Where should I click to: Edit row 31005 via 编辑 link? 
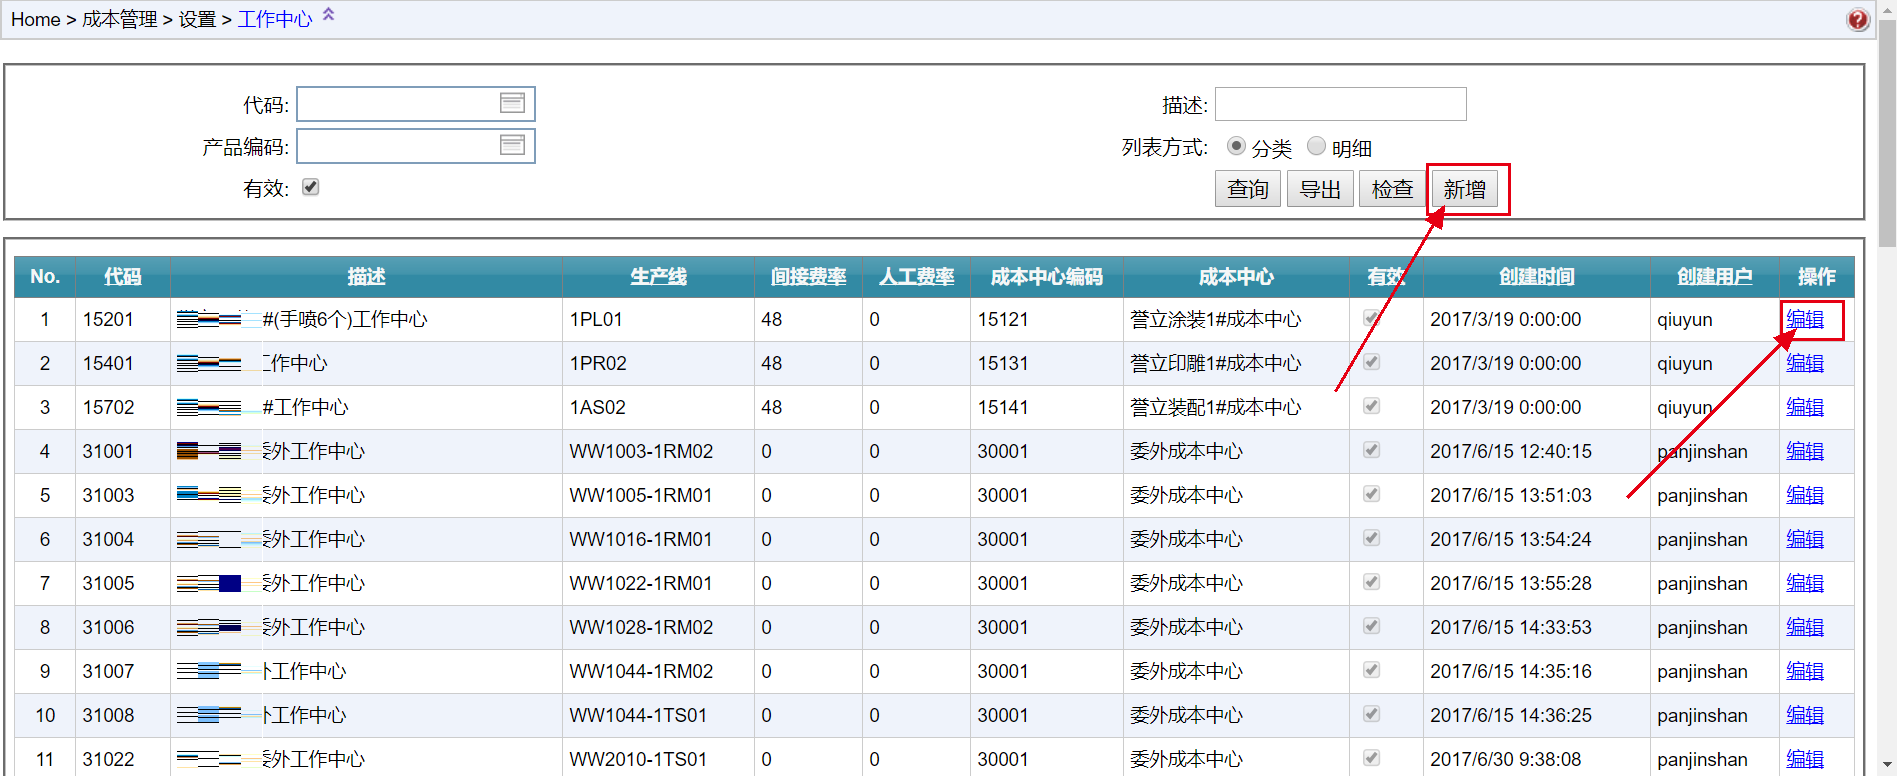click(x=1805, y=583)
